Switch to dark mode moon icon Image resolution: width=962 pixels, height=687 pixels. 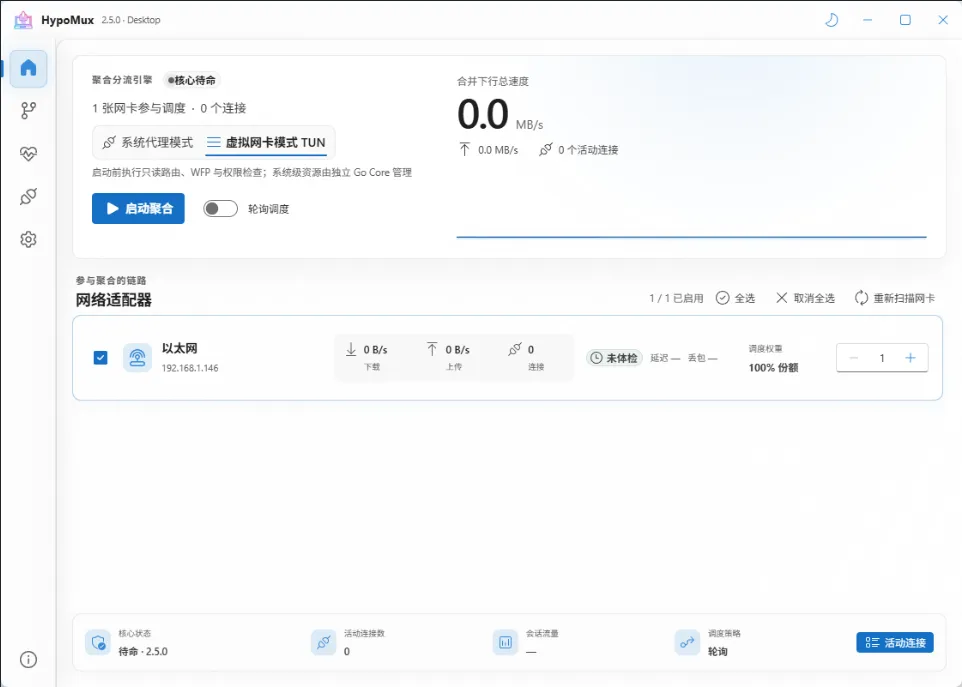point(831,20)
